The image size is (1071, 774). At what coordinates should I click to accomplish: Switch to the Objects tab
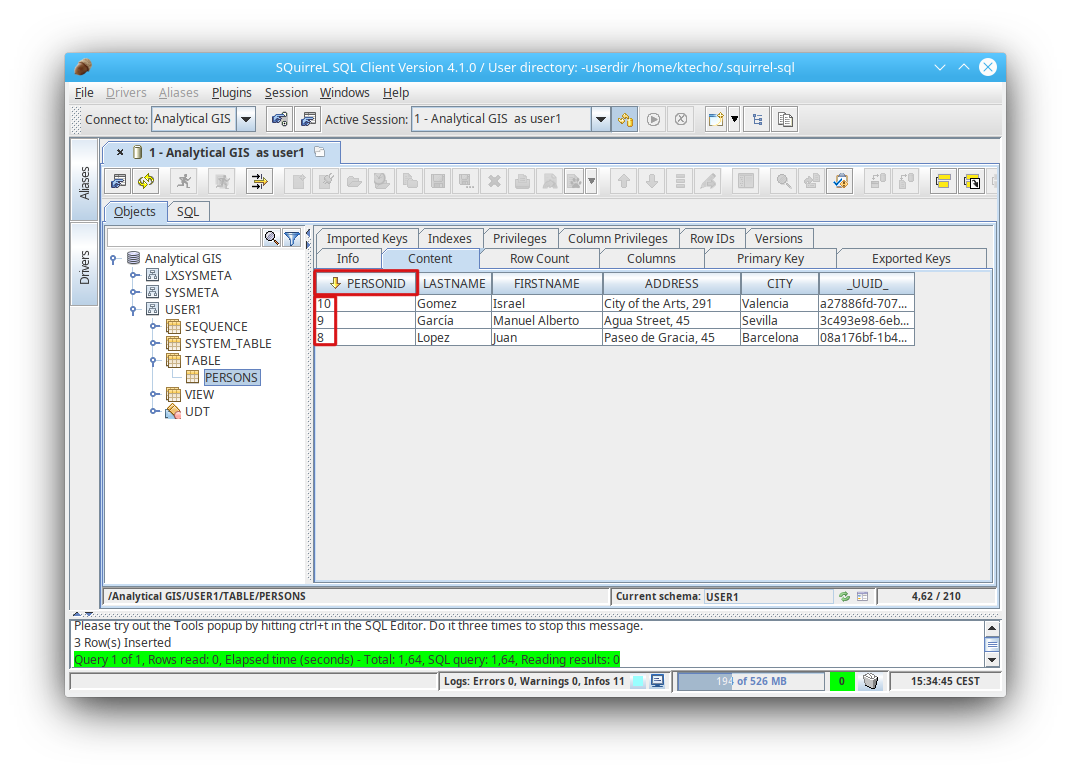pos(135,212)
